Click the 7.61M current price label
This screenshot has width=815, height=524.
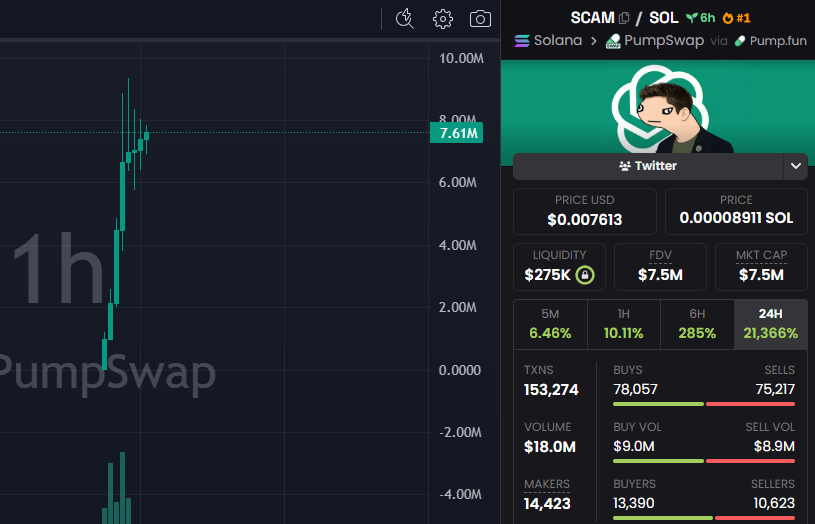457,133
